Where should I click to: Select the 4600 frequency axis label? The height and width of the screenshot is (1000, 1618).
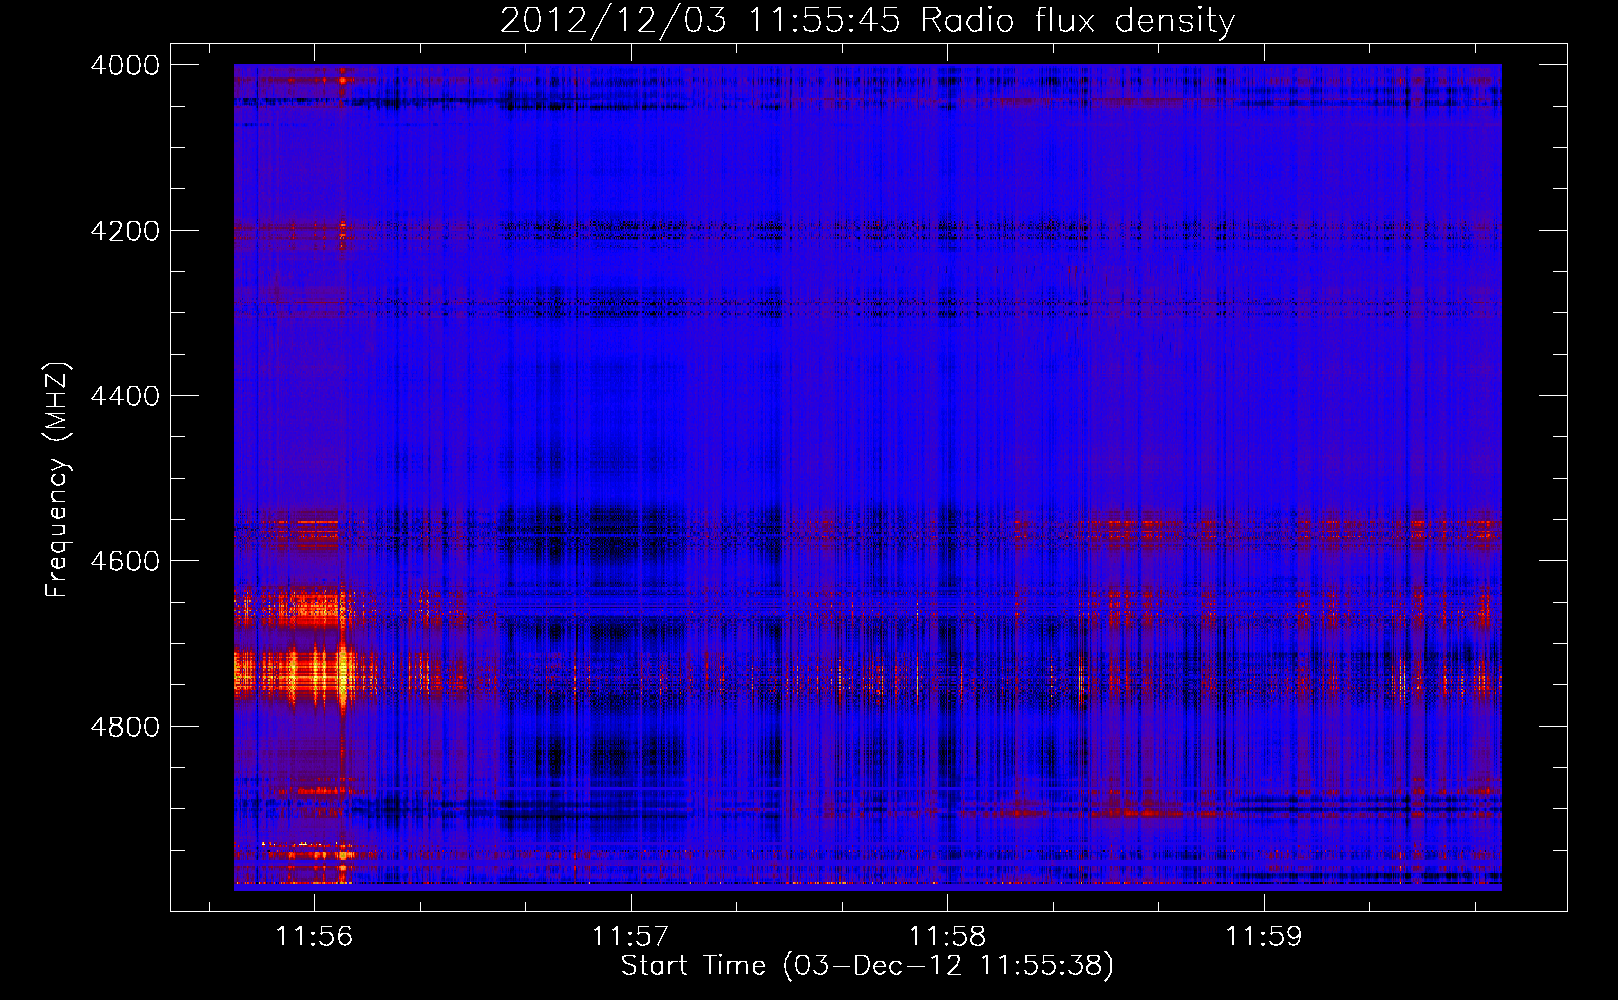pos(125,561)
